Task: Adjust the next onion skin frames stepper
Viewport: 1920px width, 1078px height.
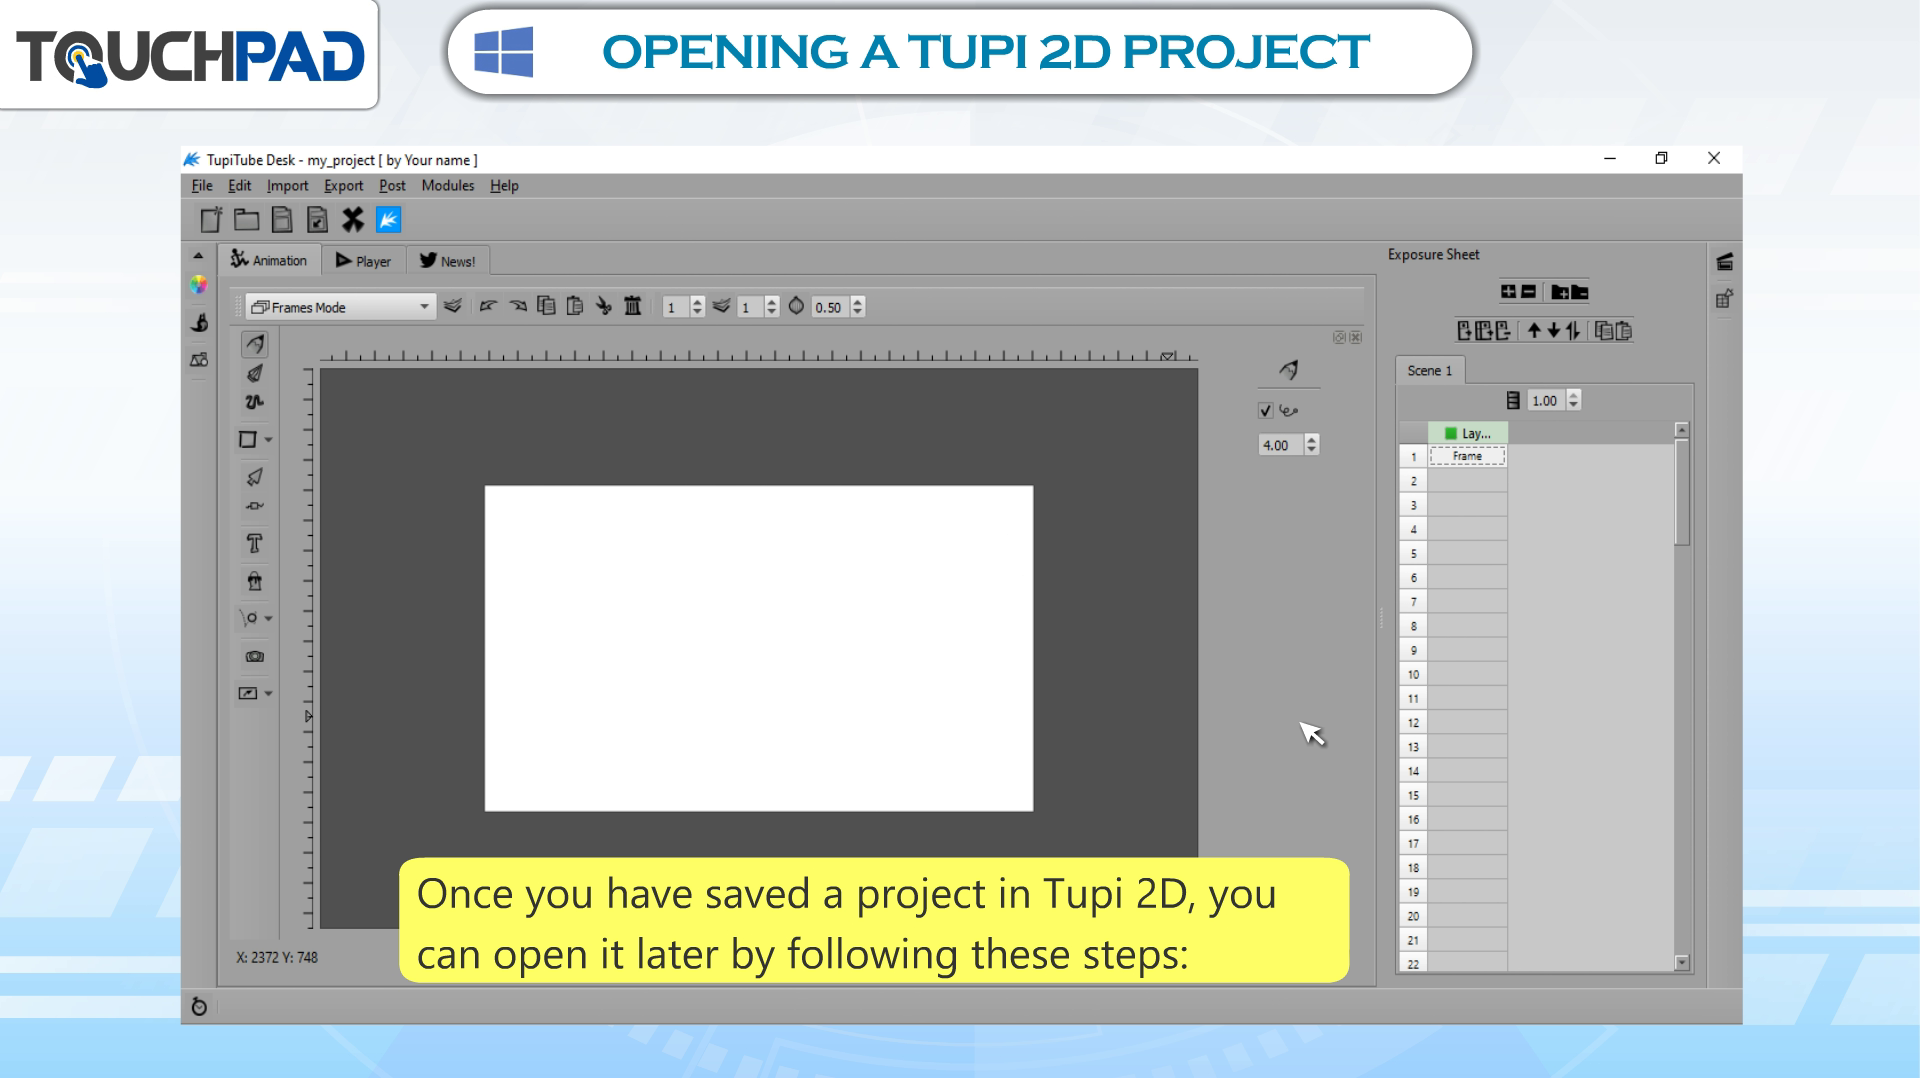Action: (771, 307)
